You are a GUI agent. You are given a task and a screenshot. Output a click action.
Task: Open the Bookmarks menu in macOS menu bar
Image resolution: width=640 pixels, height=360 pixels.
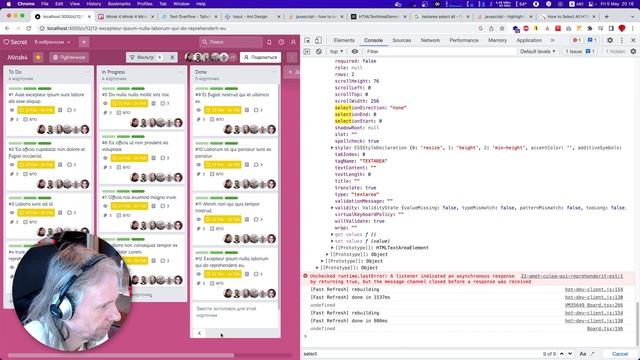(119, 4)
